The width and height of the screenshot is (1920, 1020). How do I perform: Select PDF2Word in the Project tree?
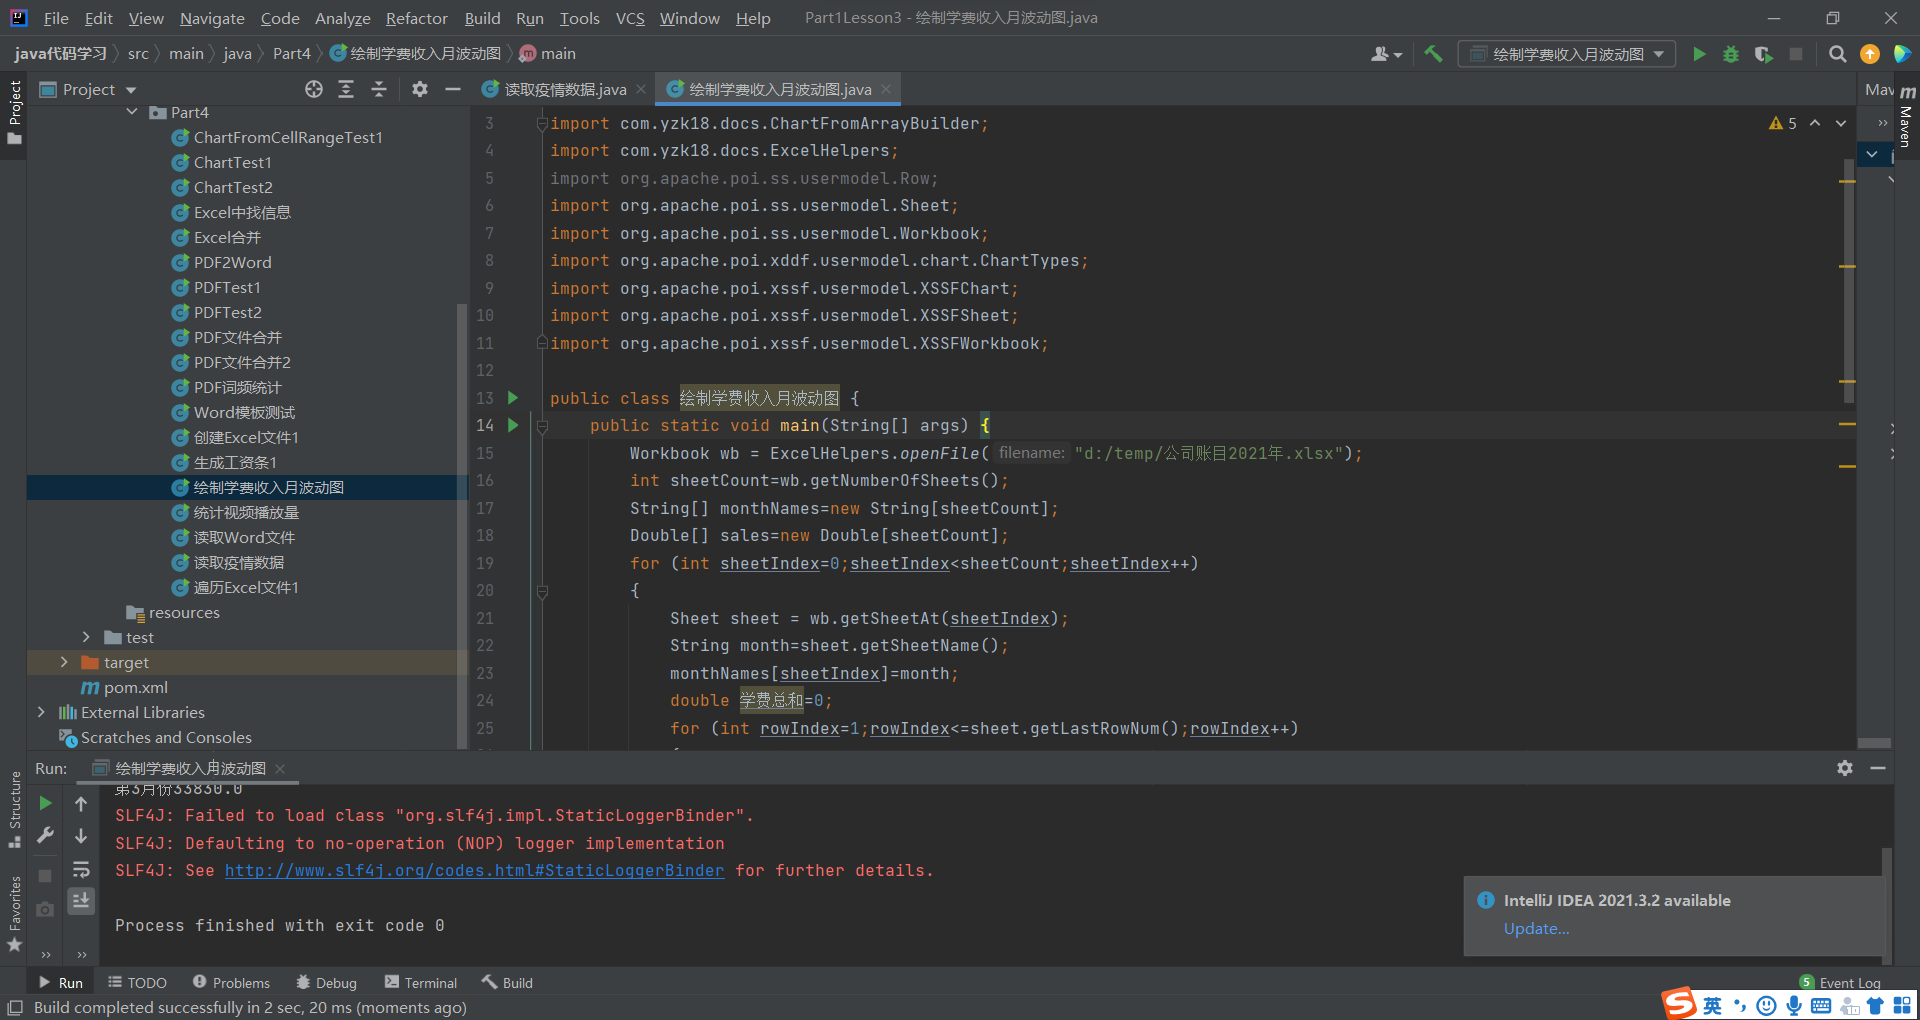[x=232, y=262]
